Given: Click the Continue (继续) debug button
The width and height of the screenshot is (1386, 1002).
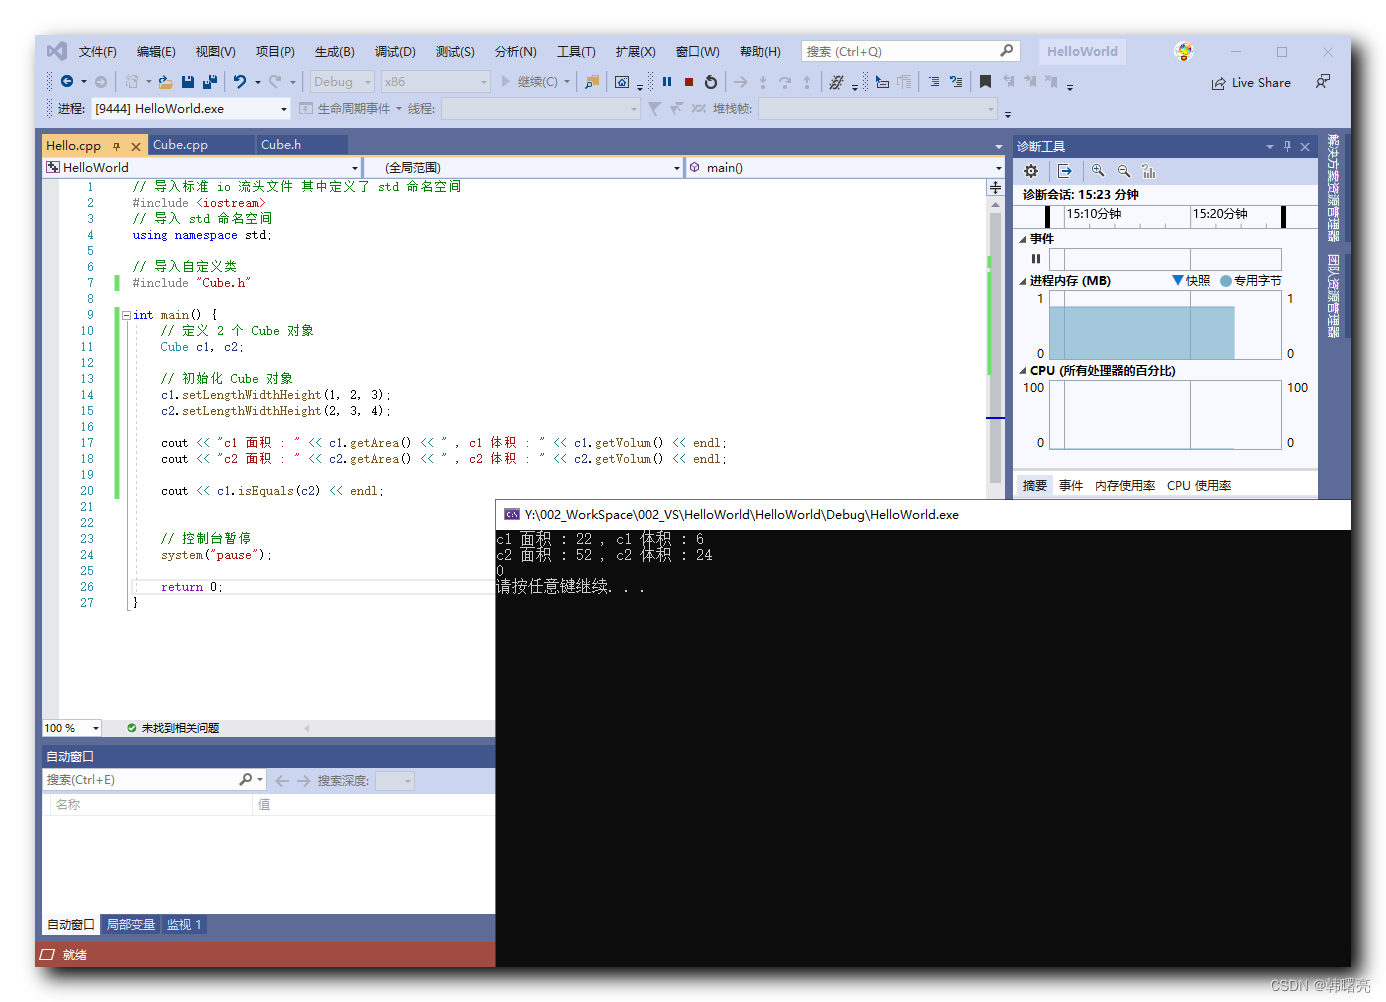Looking at the screenshot, I should click(530, 82).
